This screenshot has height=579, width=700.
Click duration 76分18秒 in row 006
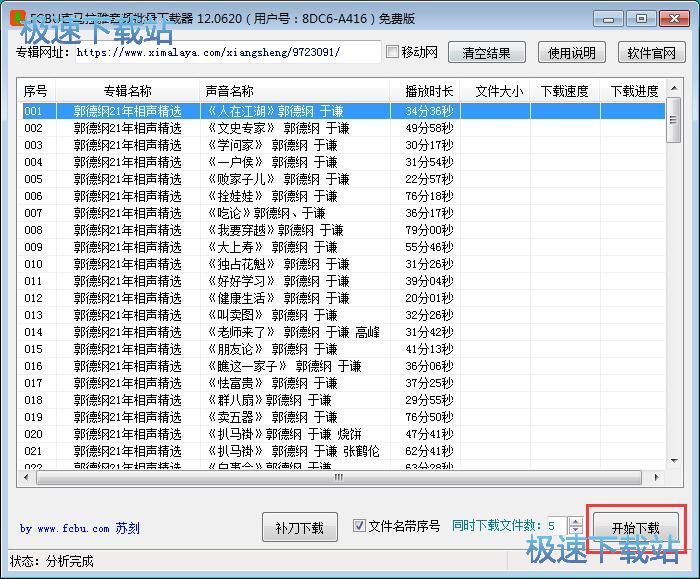click(429, 196)
